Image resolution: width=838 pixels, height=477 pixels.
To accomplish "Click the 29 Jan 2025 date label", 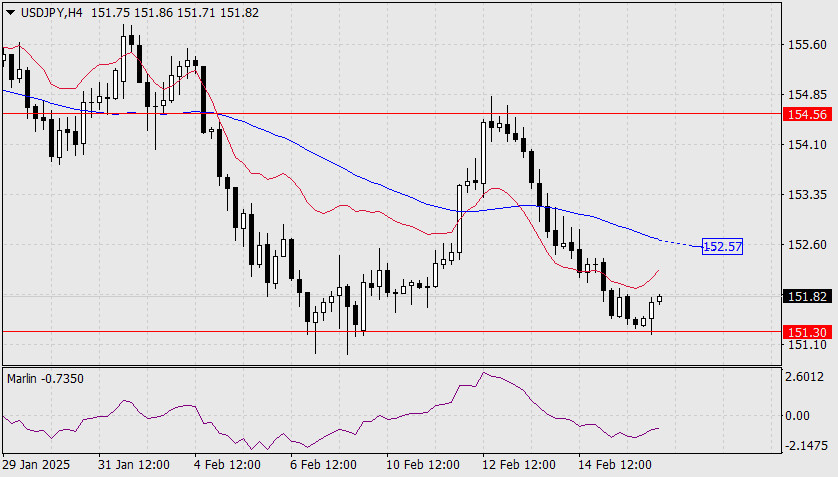I will [36, 465].
